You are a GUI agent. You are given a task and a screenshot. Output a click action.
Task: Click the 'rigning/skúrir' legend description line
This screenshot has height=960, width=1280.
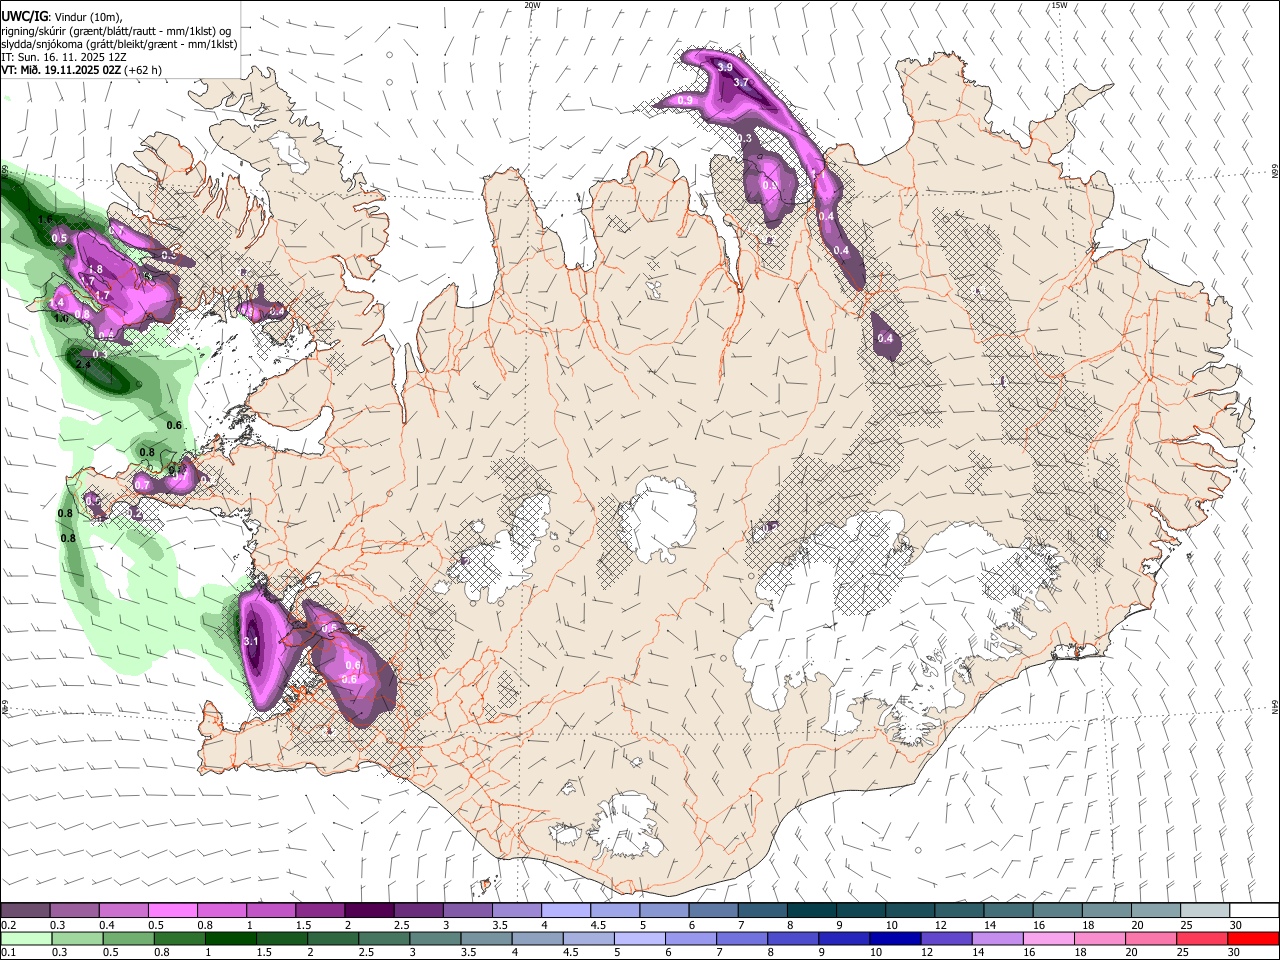click(116, 30)
